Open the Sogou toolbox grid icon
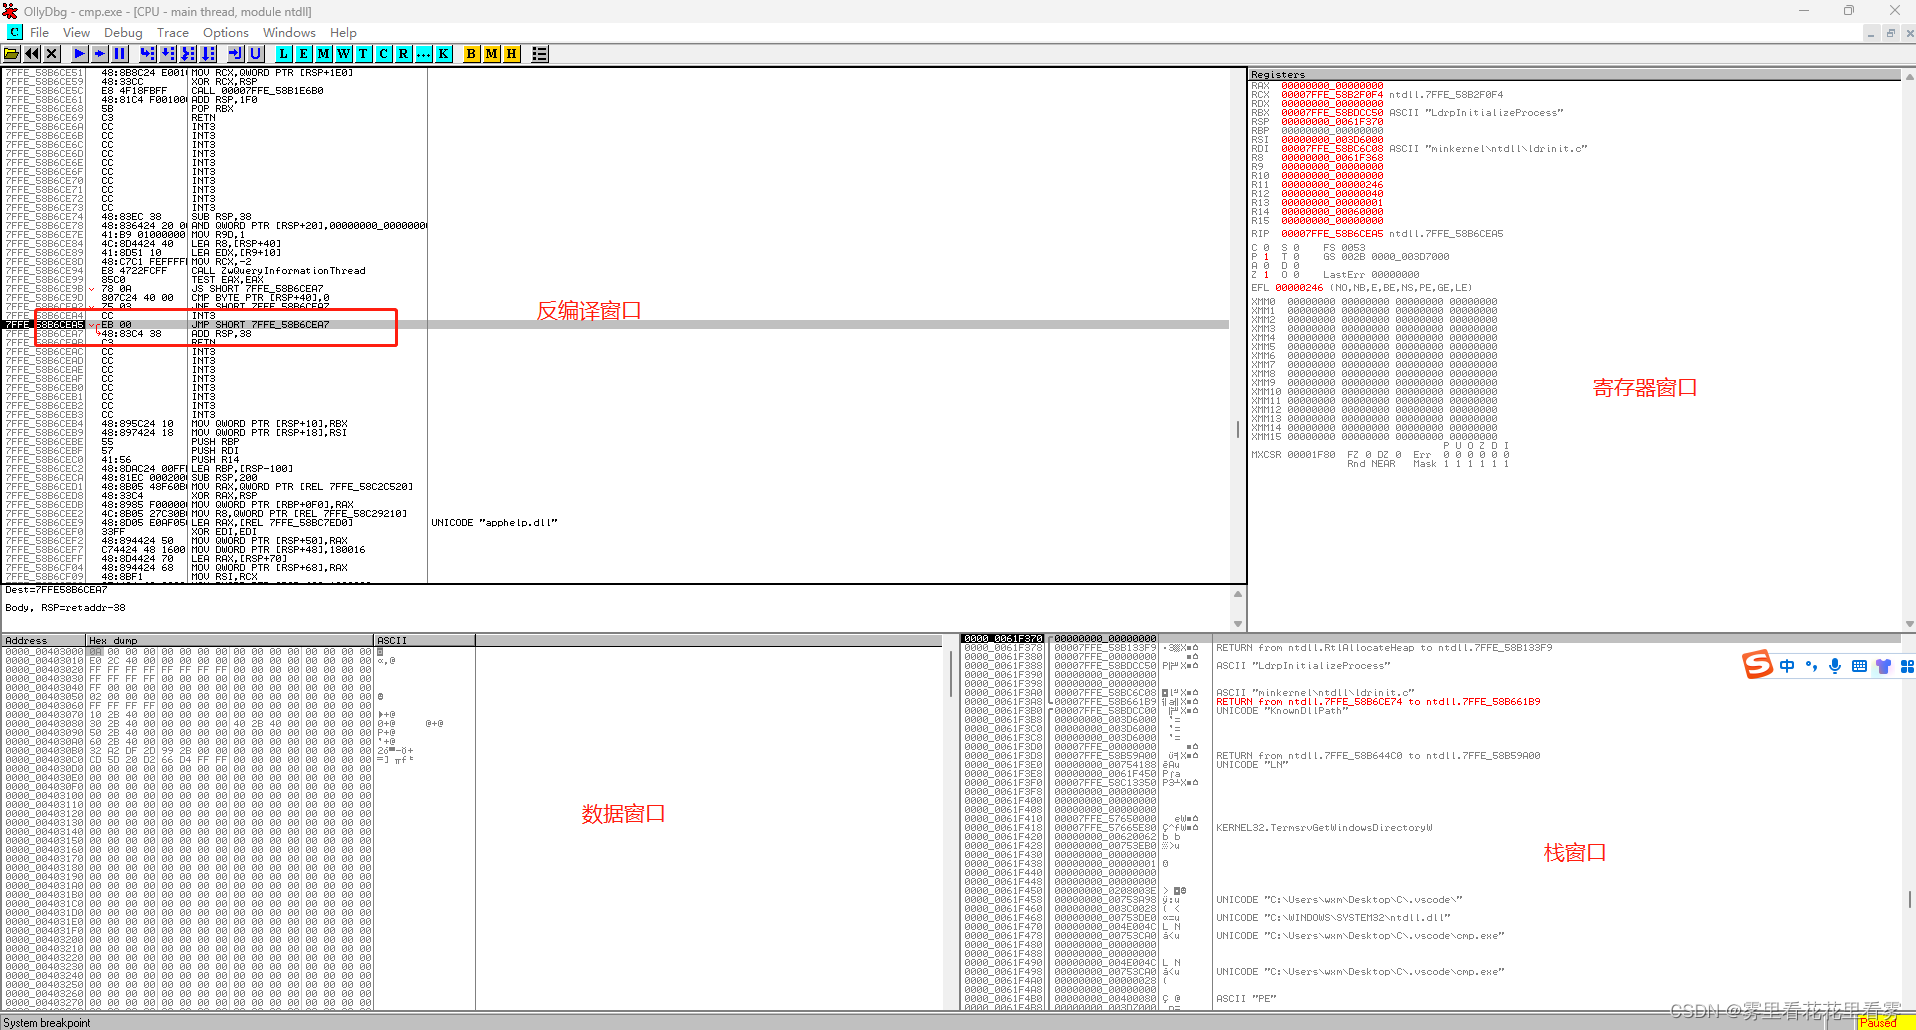 tap(1906, 666)
